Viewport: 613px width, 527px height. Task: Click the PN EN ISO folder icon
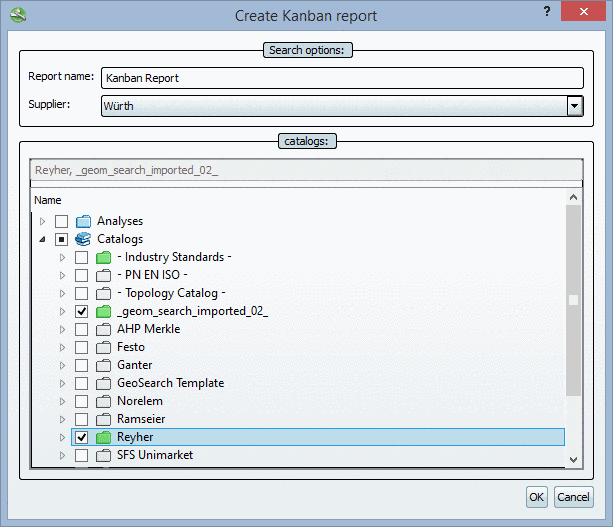tap(104, 275)
